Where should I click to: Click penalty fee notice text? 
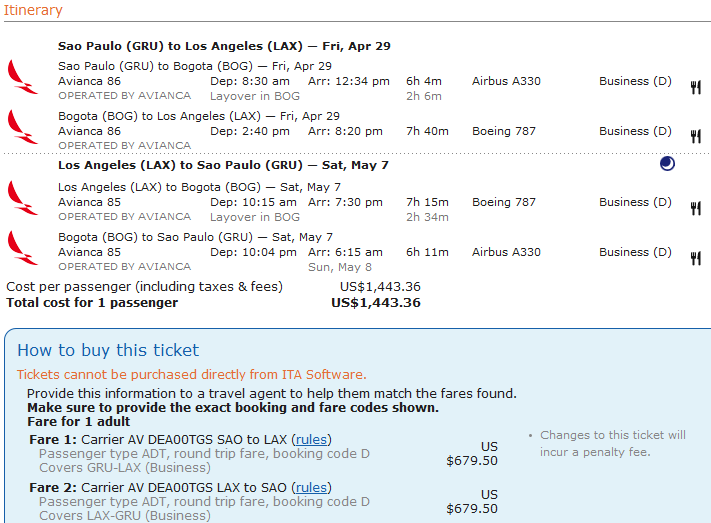pyautogui.click(x=612, y=443)
